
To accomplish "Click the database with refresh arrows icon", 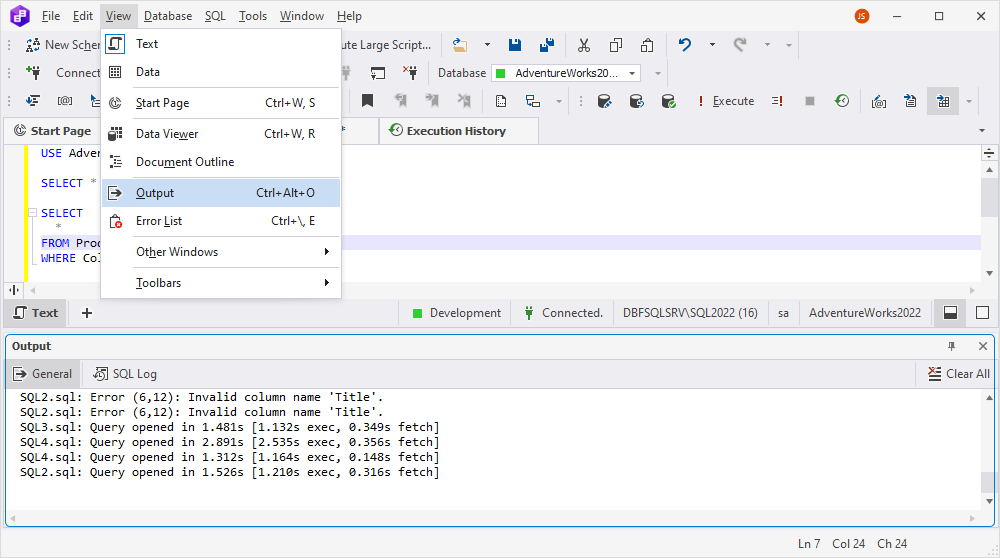I will pos(636,101).
